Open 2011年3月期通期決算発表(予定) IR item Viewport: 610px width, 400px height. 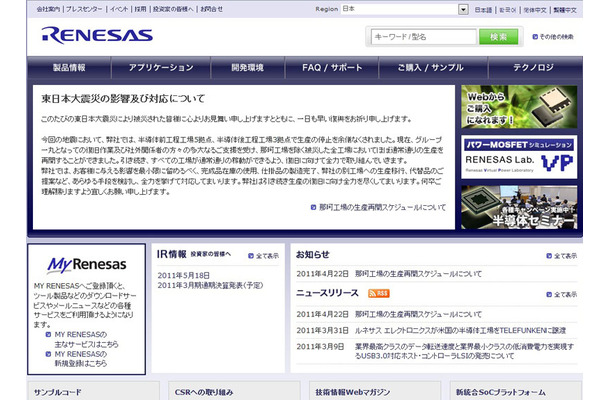click(210, 285)
